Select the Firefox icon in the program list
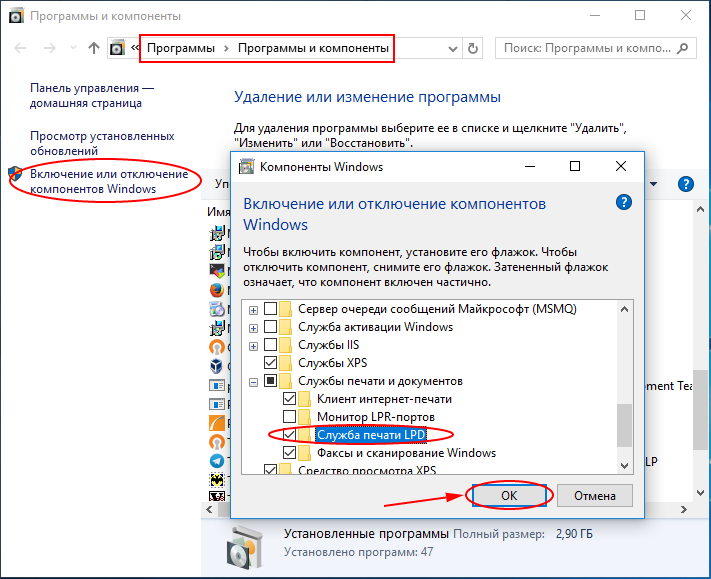Image resolution: width=711 pixels, height=579 pixels. click(217, 290)
